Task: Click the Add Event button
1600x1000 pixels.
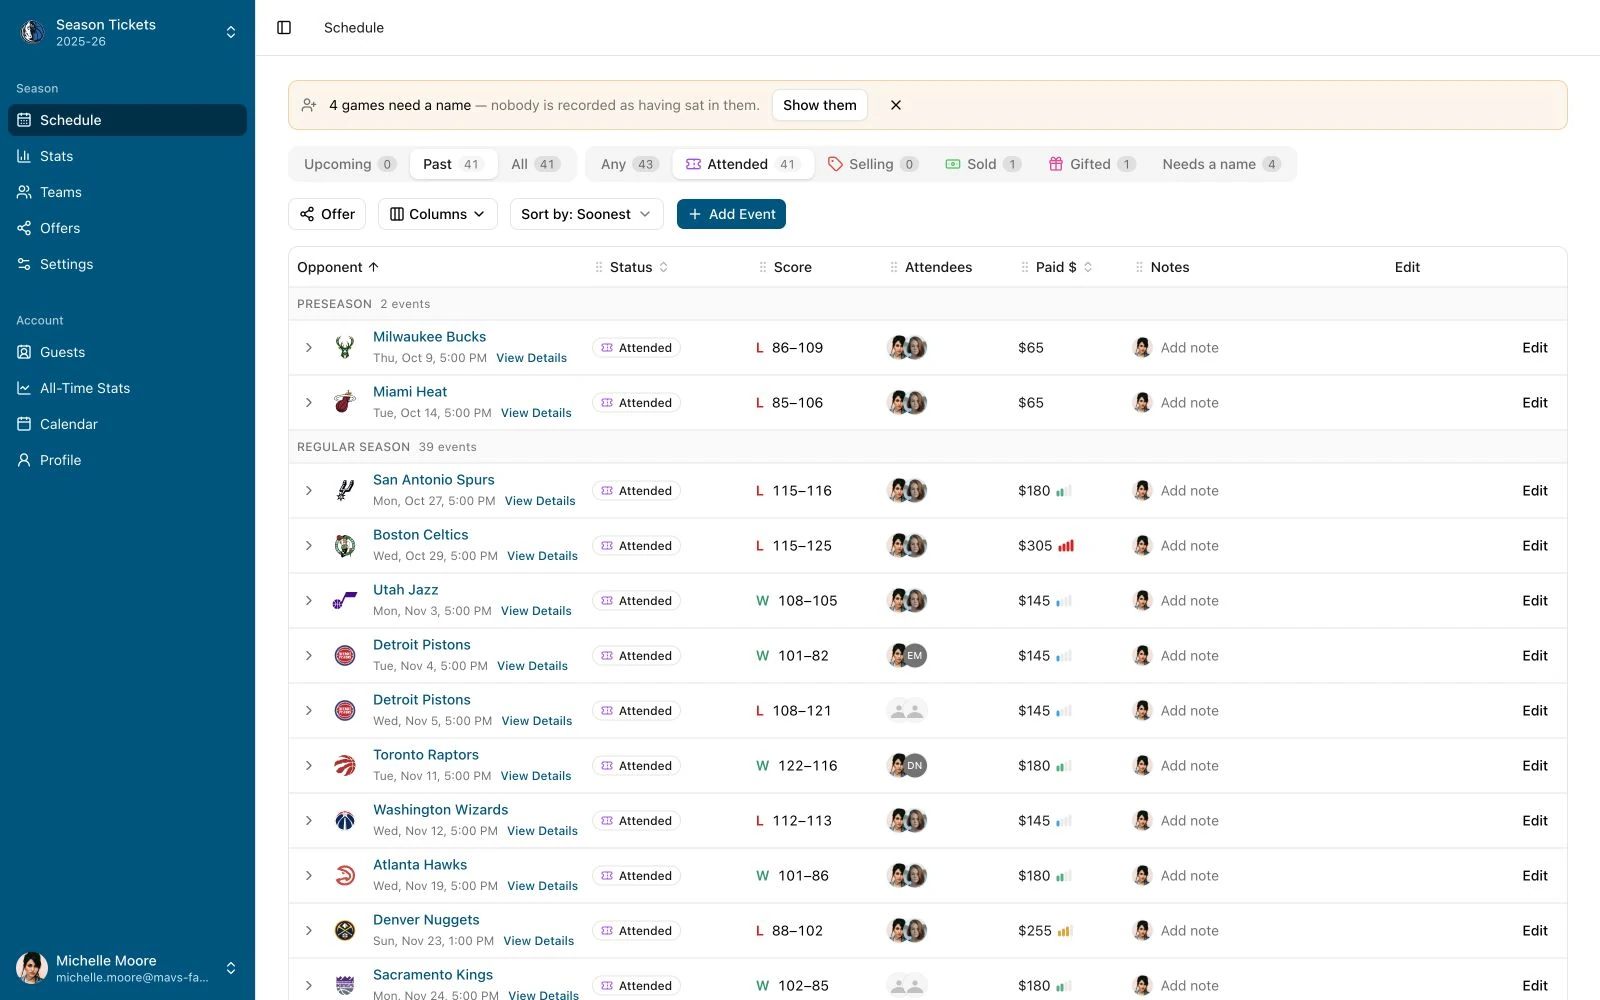Action: click(x=731, y=214)
